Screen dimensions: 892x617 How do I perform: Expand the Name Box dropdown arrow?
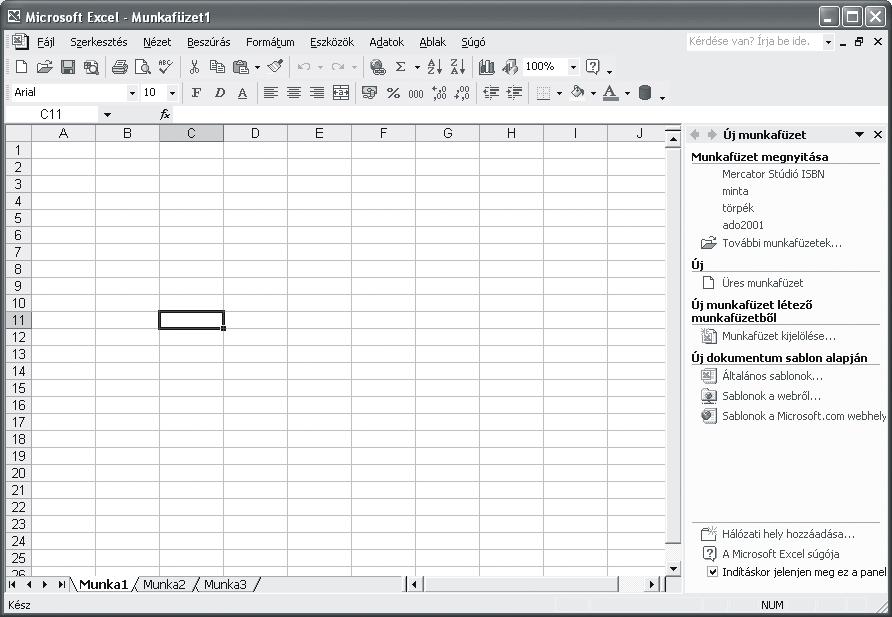108,115
